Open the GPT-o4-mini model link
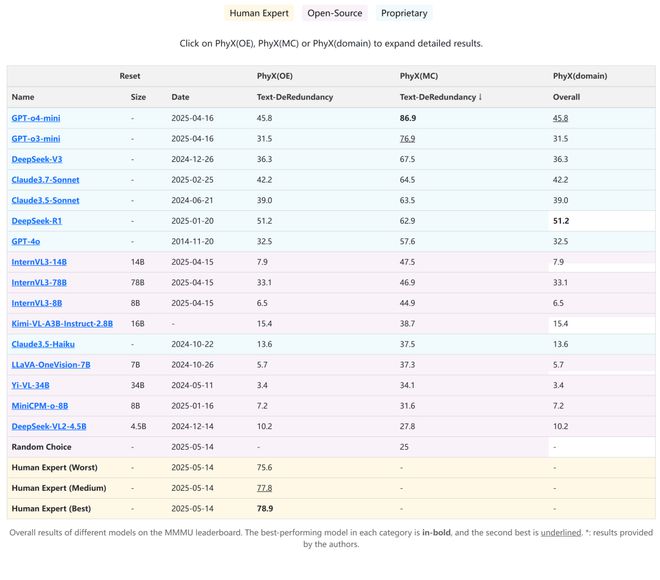The height and width of the screenshot is (580, 660). tap(36, 118)
